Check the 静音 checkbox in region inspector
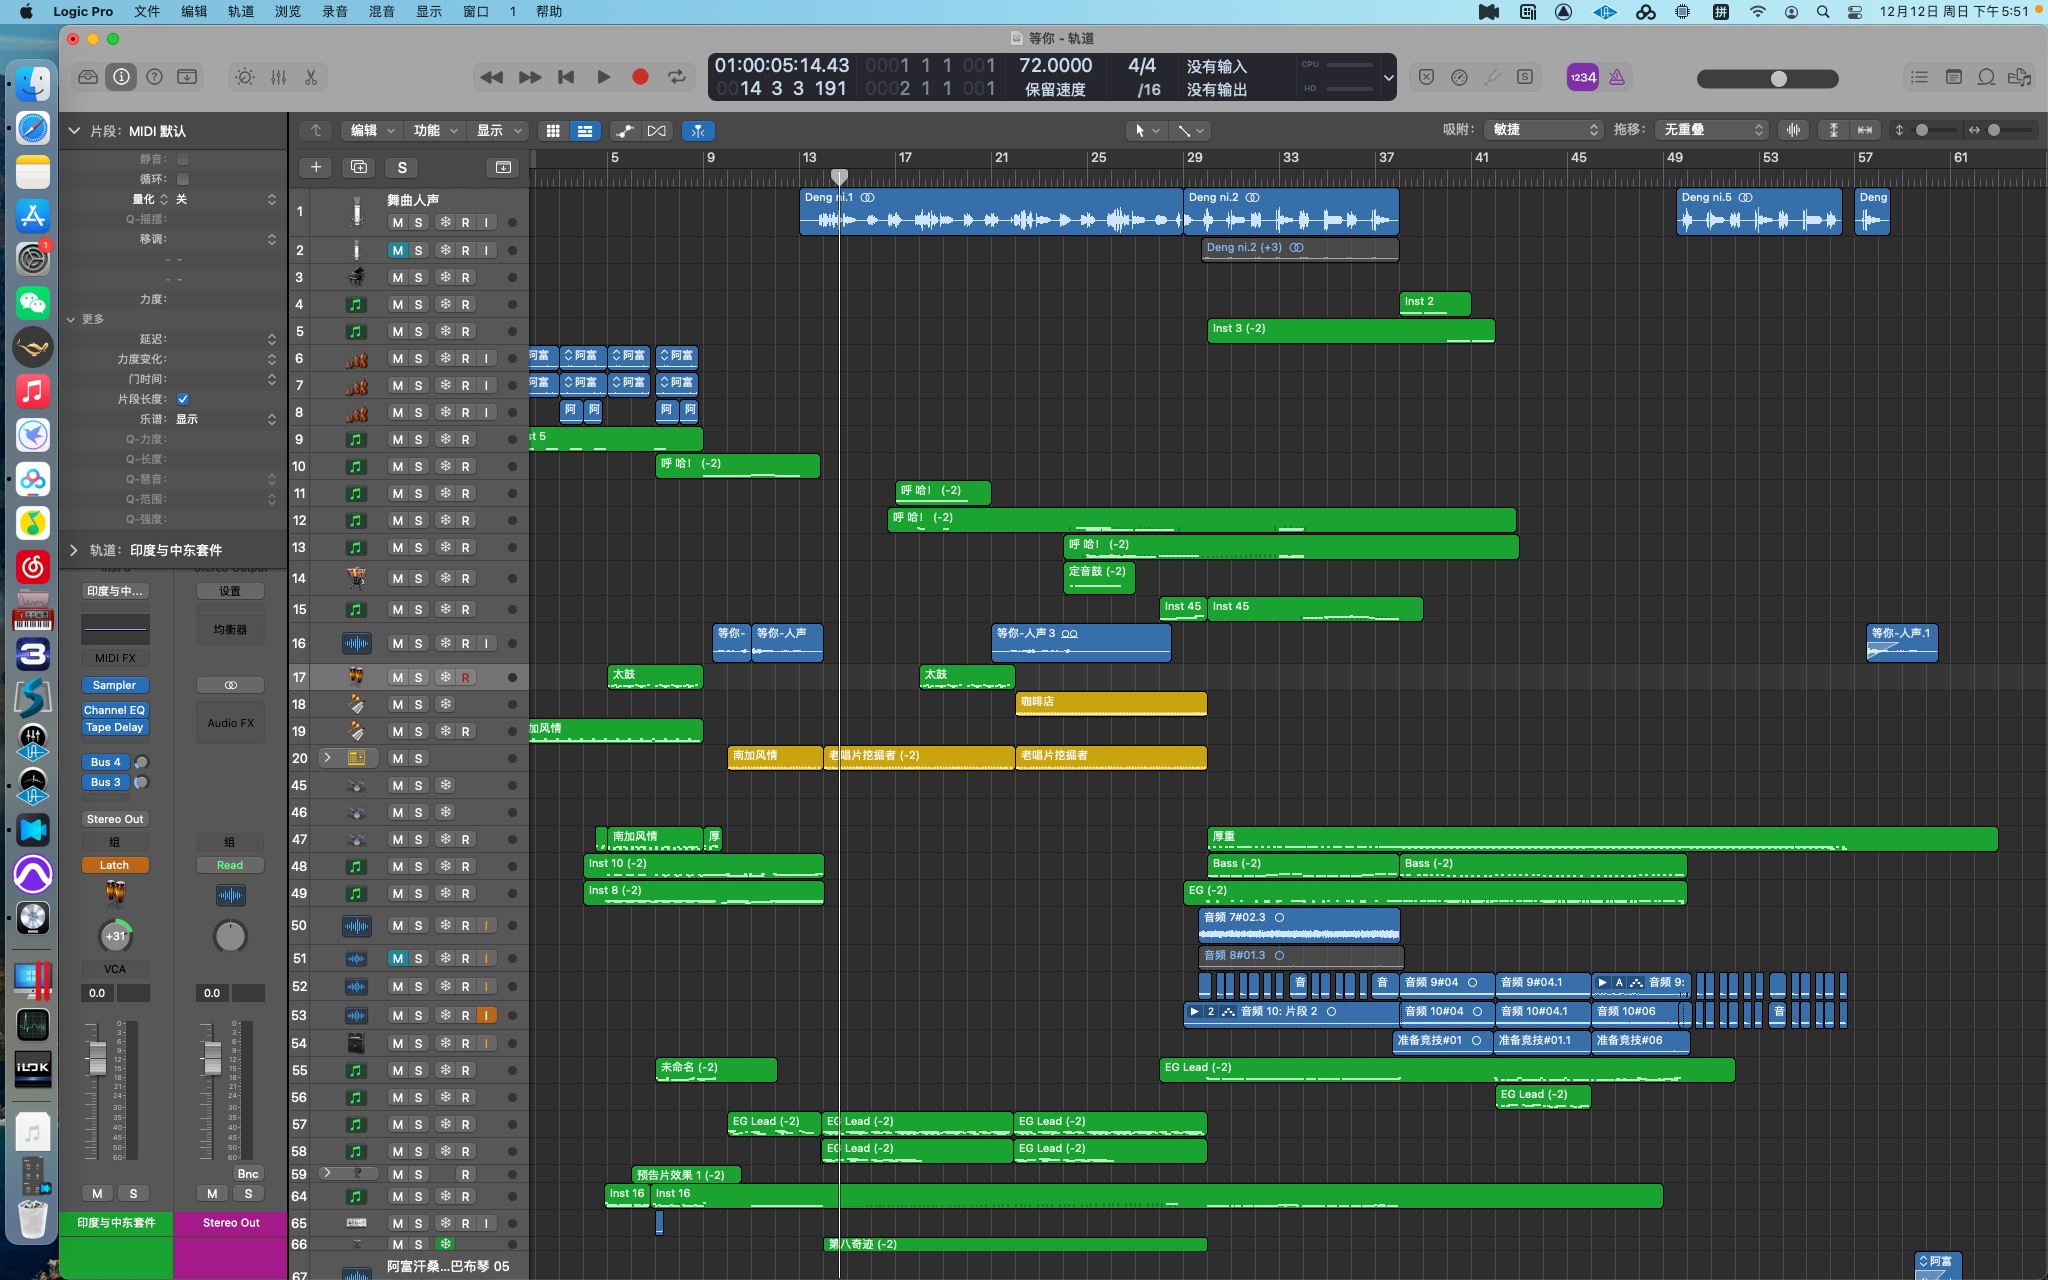2048x1280 pixels. pyautogui.click(x=183, y=159)
